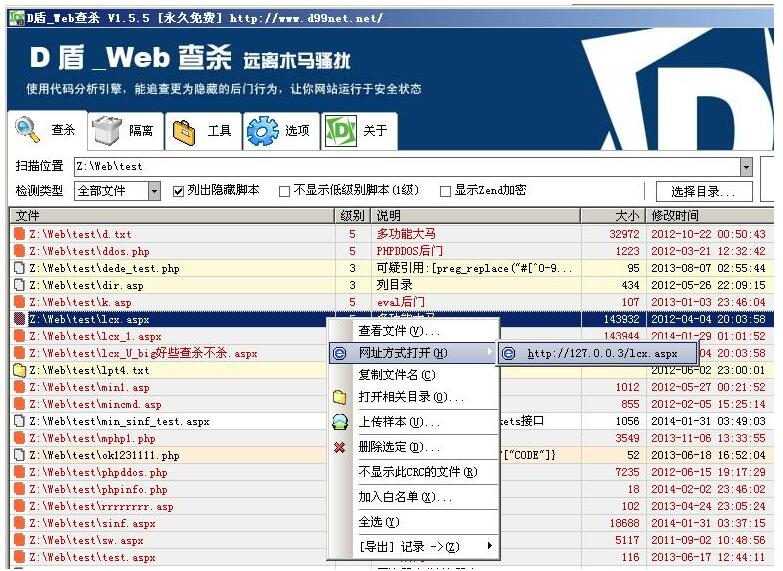Click browser icon in the URL submenu
783x571 pixels.
508,353
